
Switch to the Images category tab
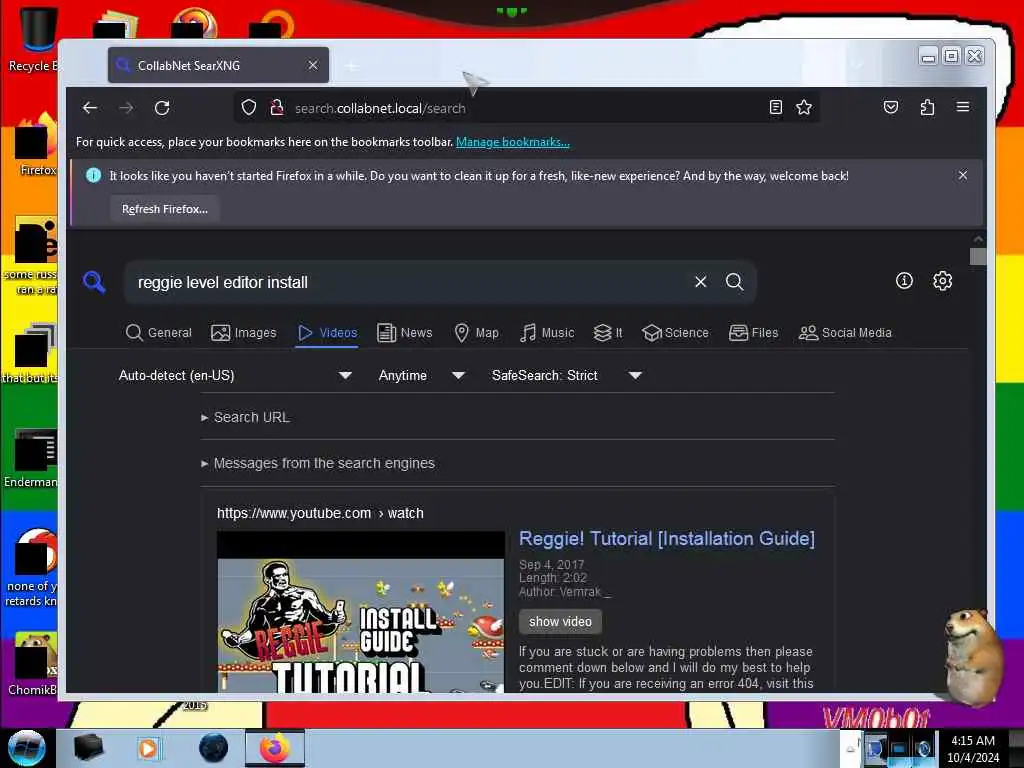244,333
